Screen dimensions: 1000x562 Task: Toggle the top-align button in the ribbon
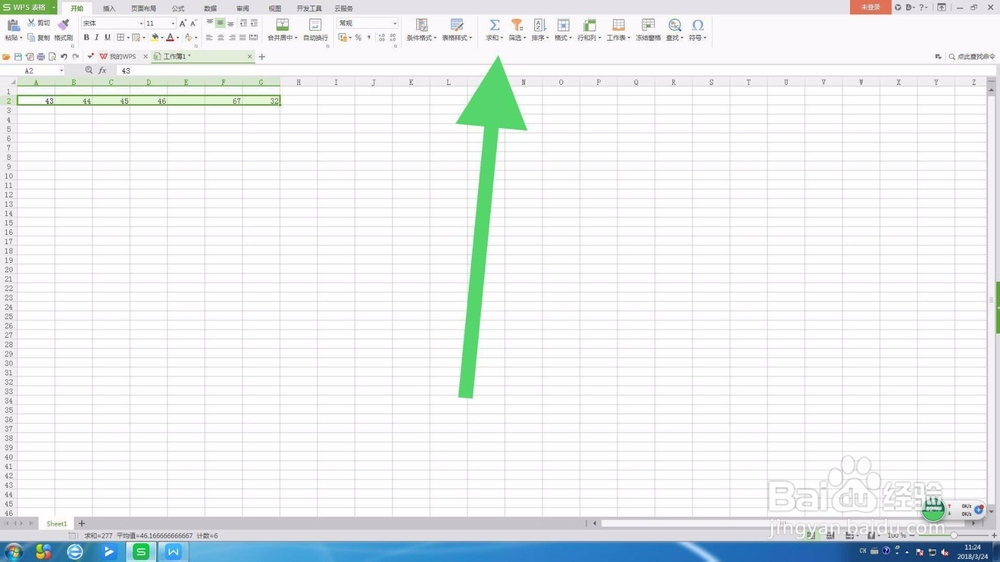point(209,23)
